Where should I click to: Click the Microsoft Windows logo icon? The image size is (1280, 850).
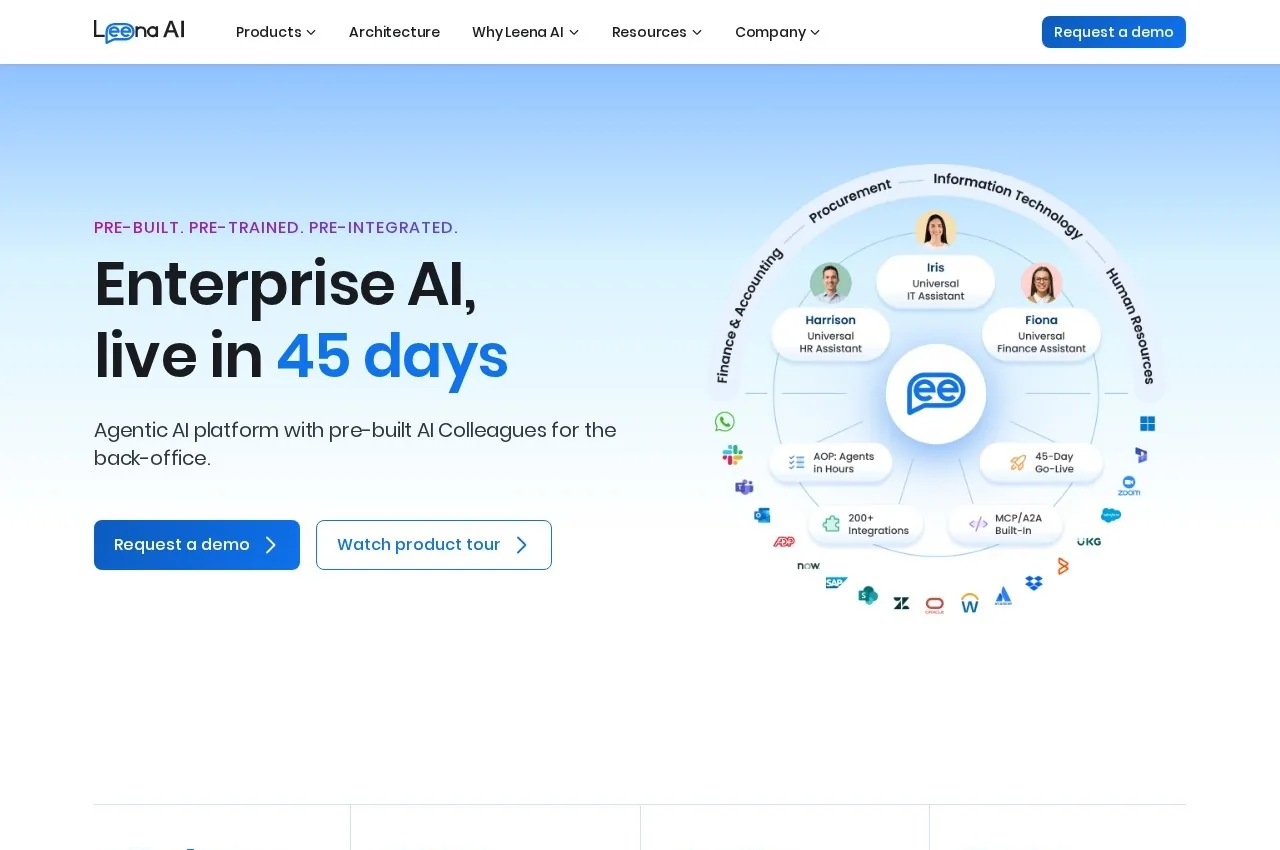pos(1148,424)
